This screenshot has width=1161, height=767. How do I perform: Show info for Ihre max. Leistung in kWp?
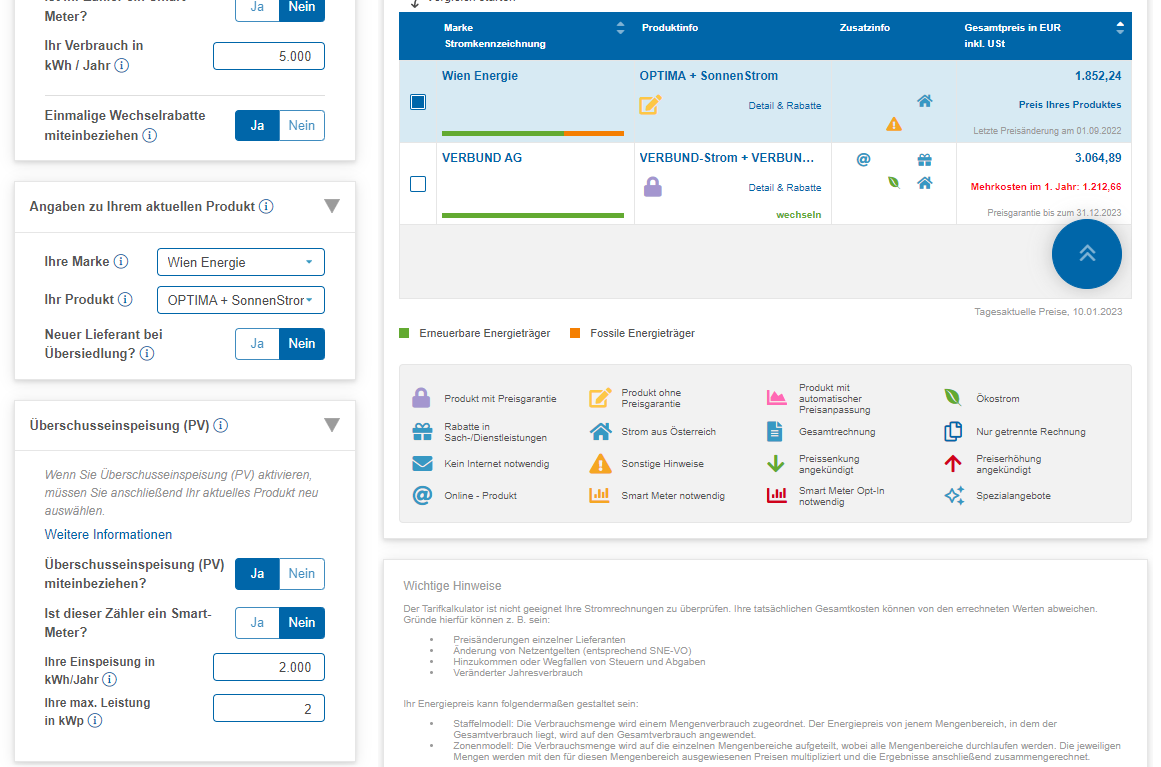(95, 720)
